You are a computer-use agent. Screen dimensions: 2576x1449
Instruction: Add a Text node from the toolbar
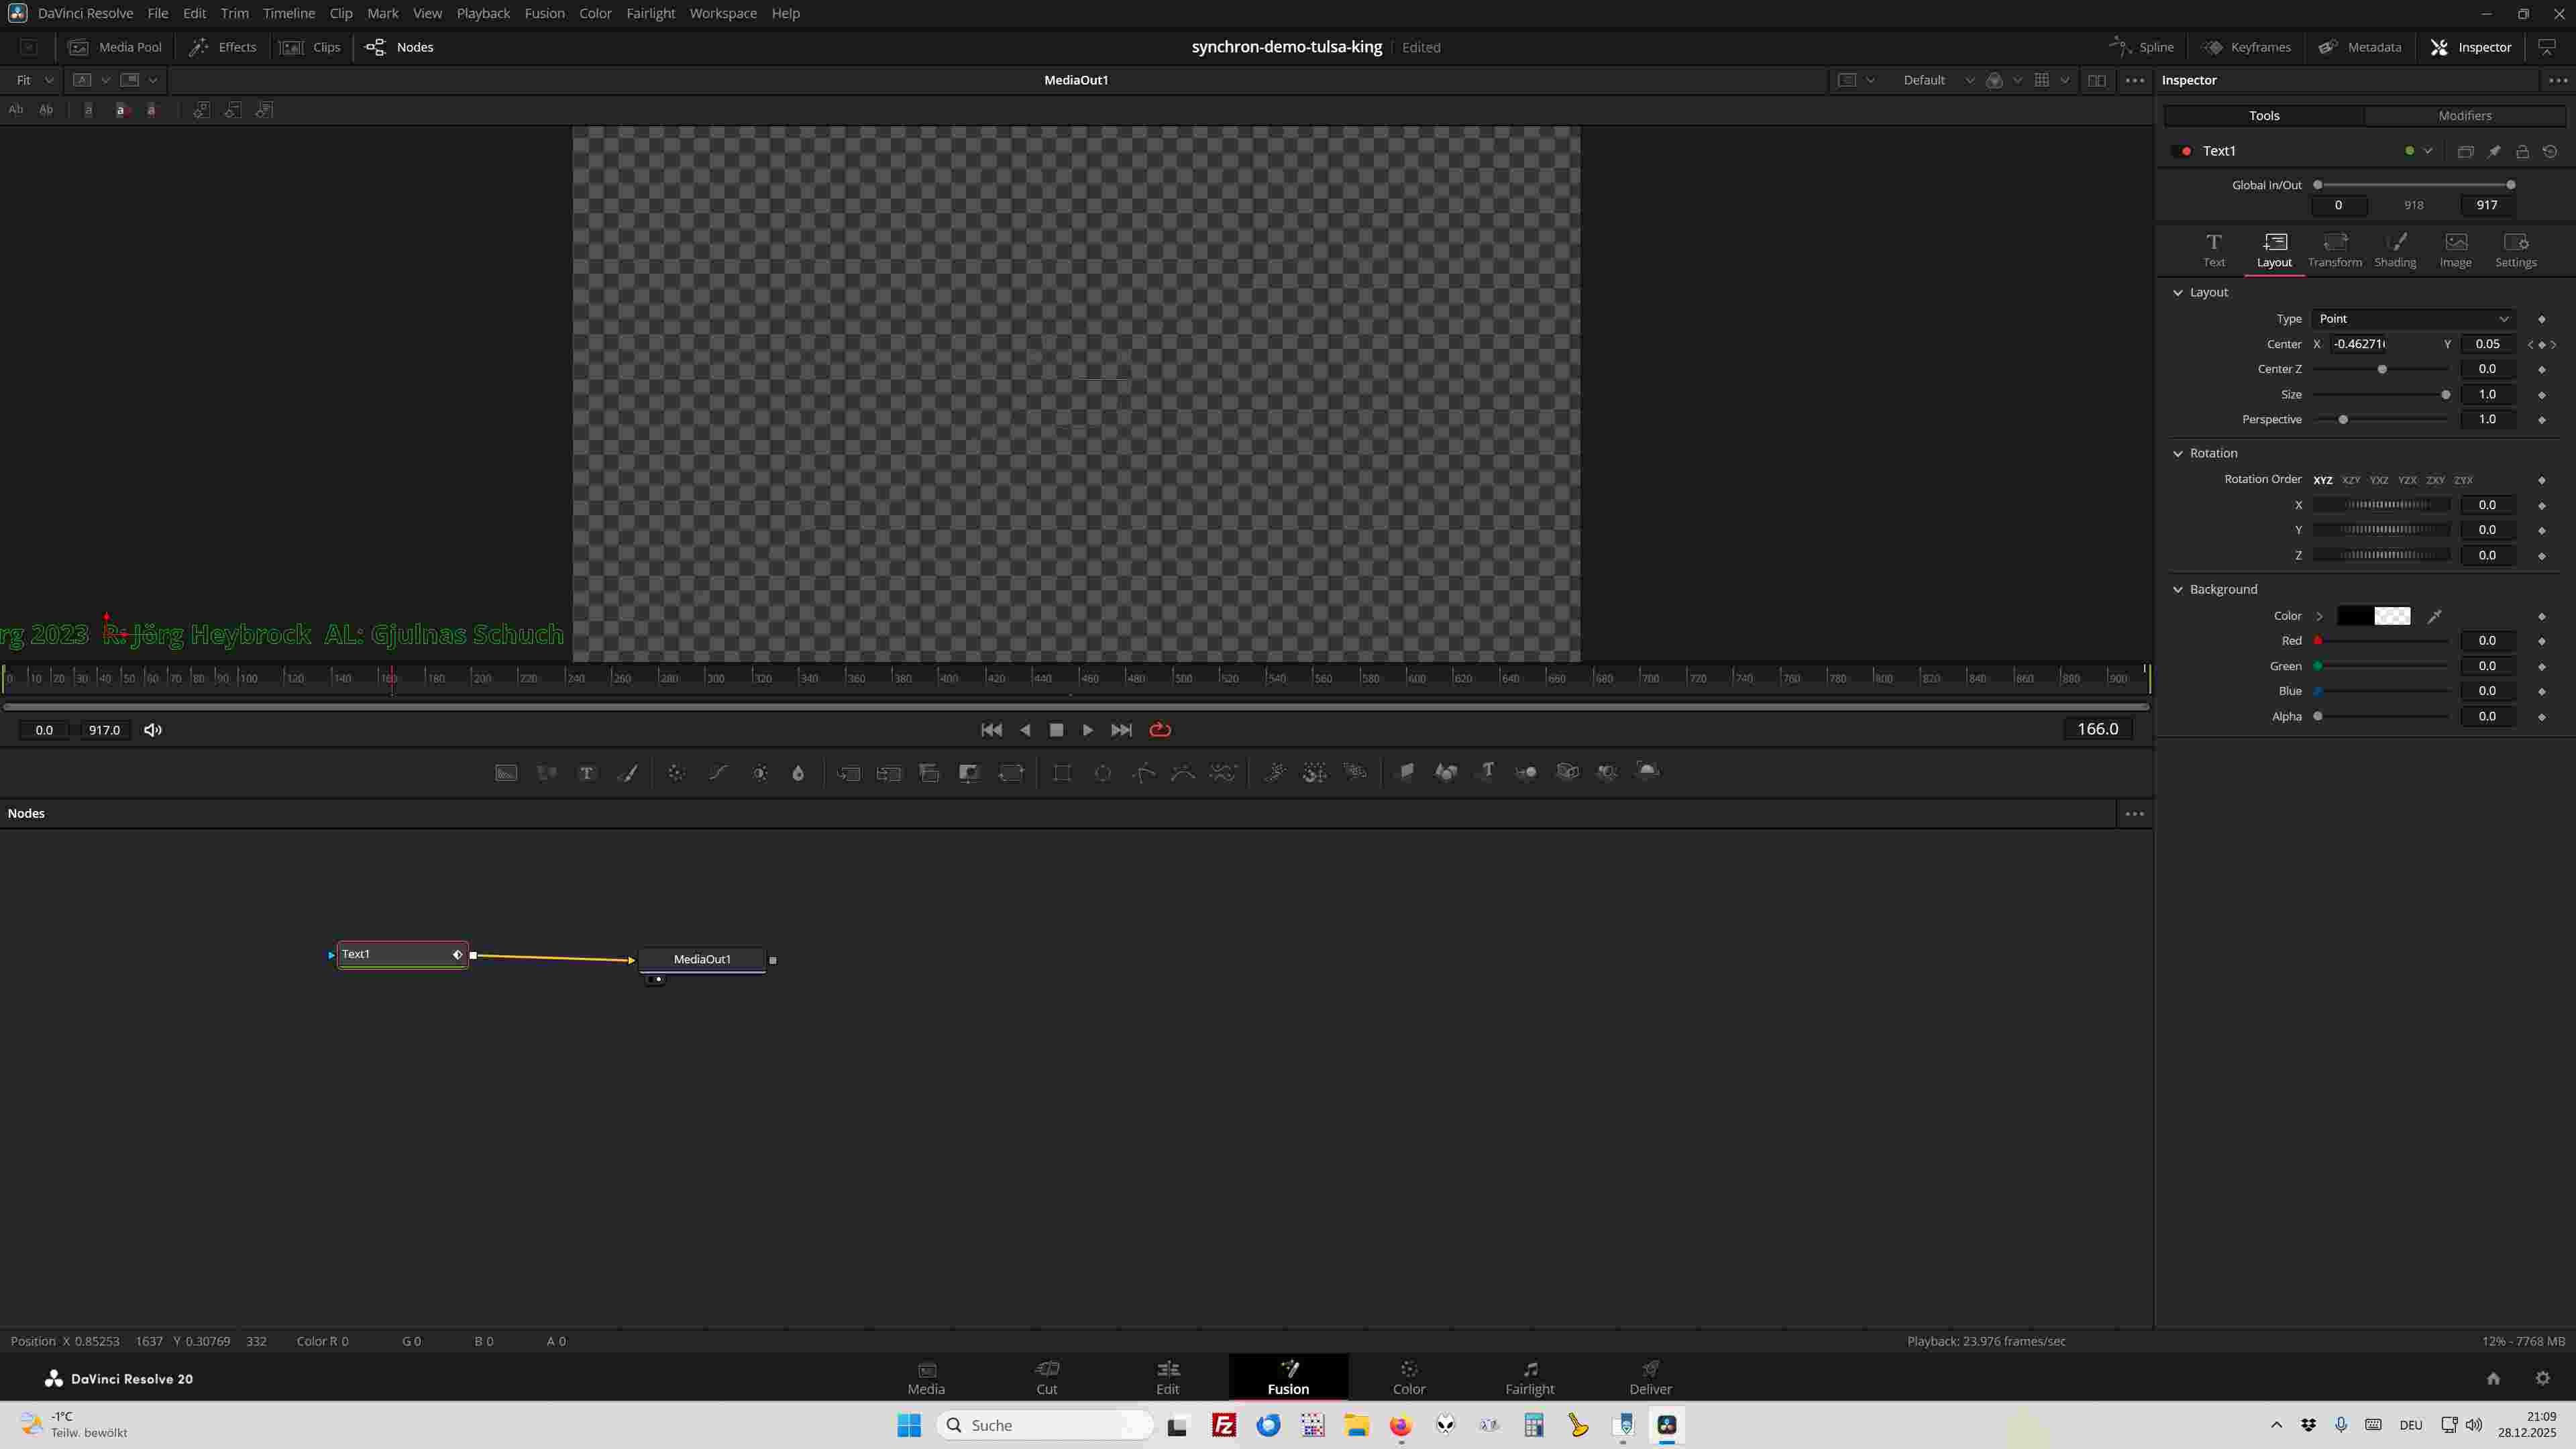587,772
